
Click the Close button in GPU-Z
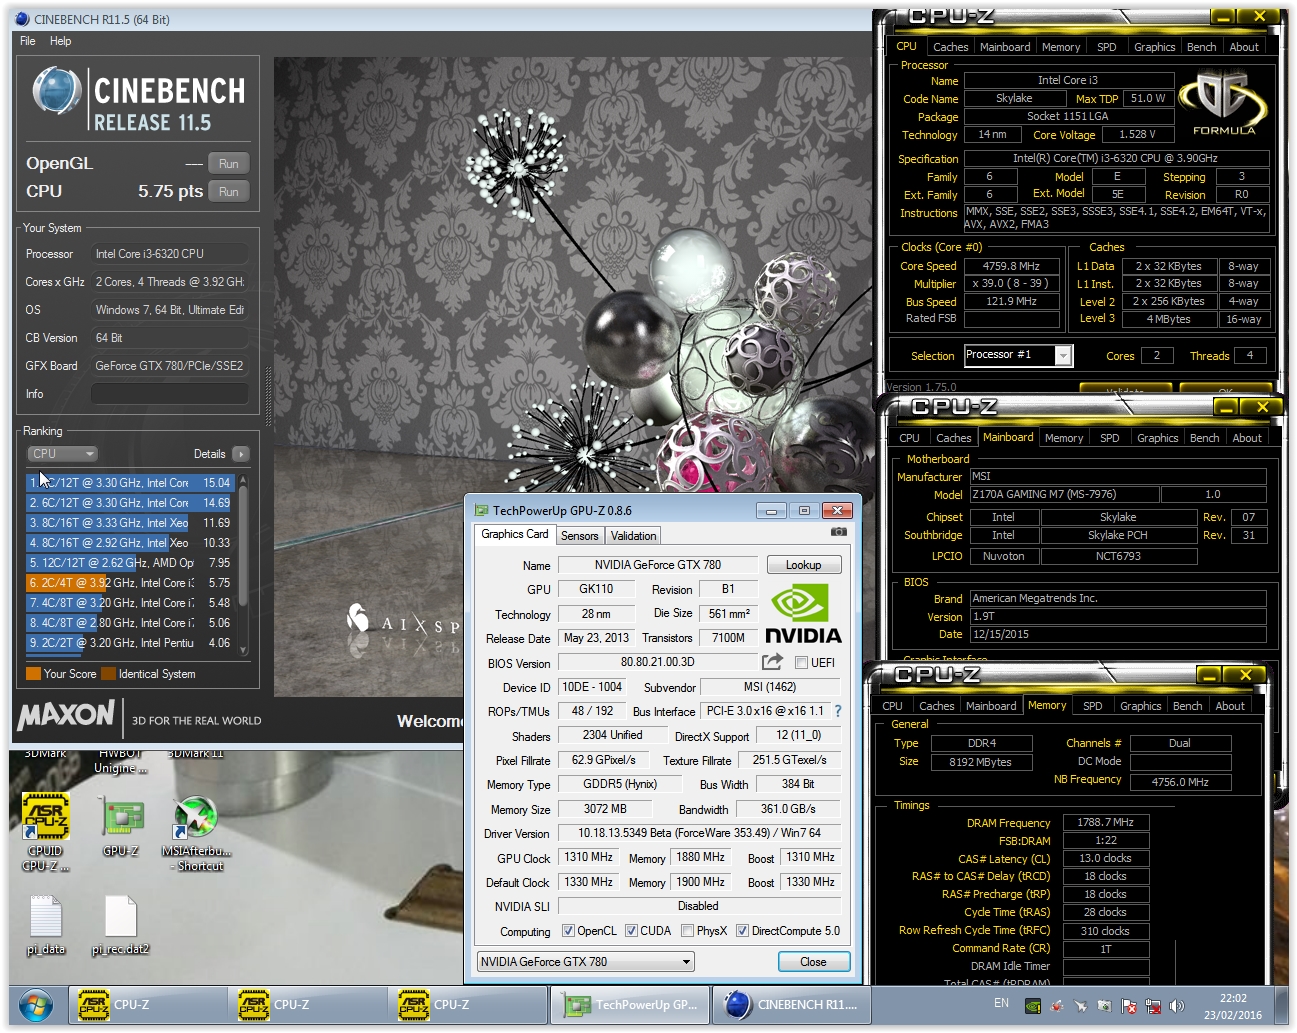[813, 962]
